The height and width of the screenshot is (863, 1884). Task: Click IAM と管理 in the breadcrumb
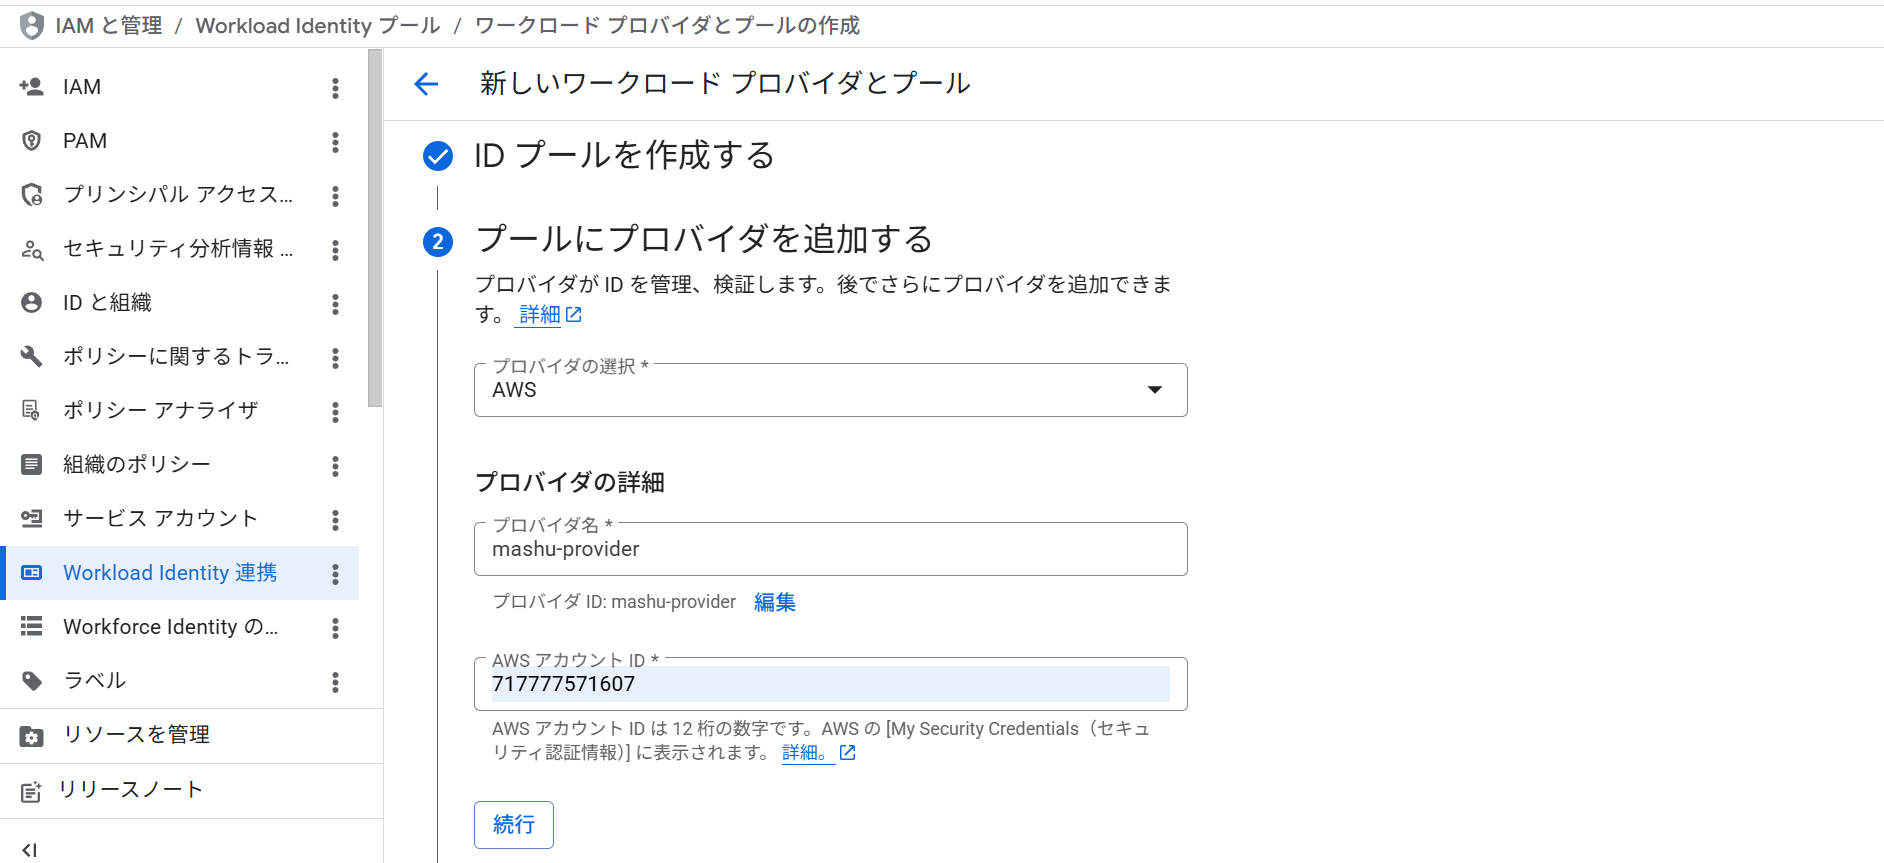pyautogui.click(x=109, y=25)
